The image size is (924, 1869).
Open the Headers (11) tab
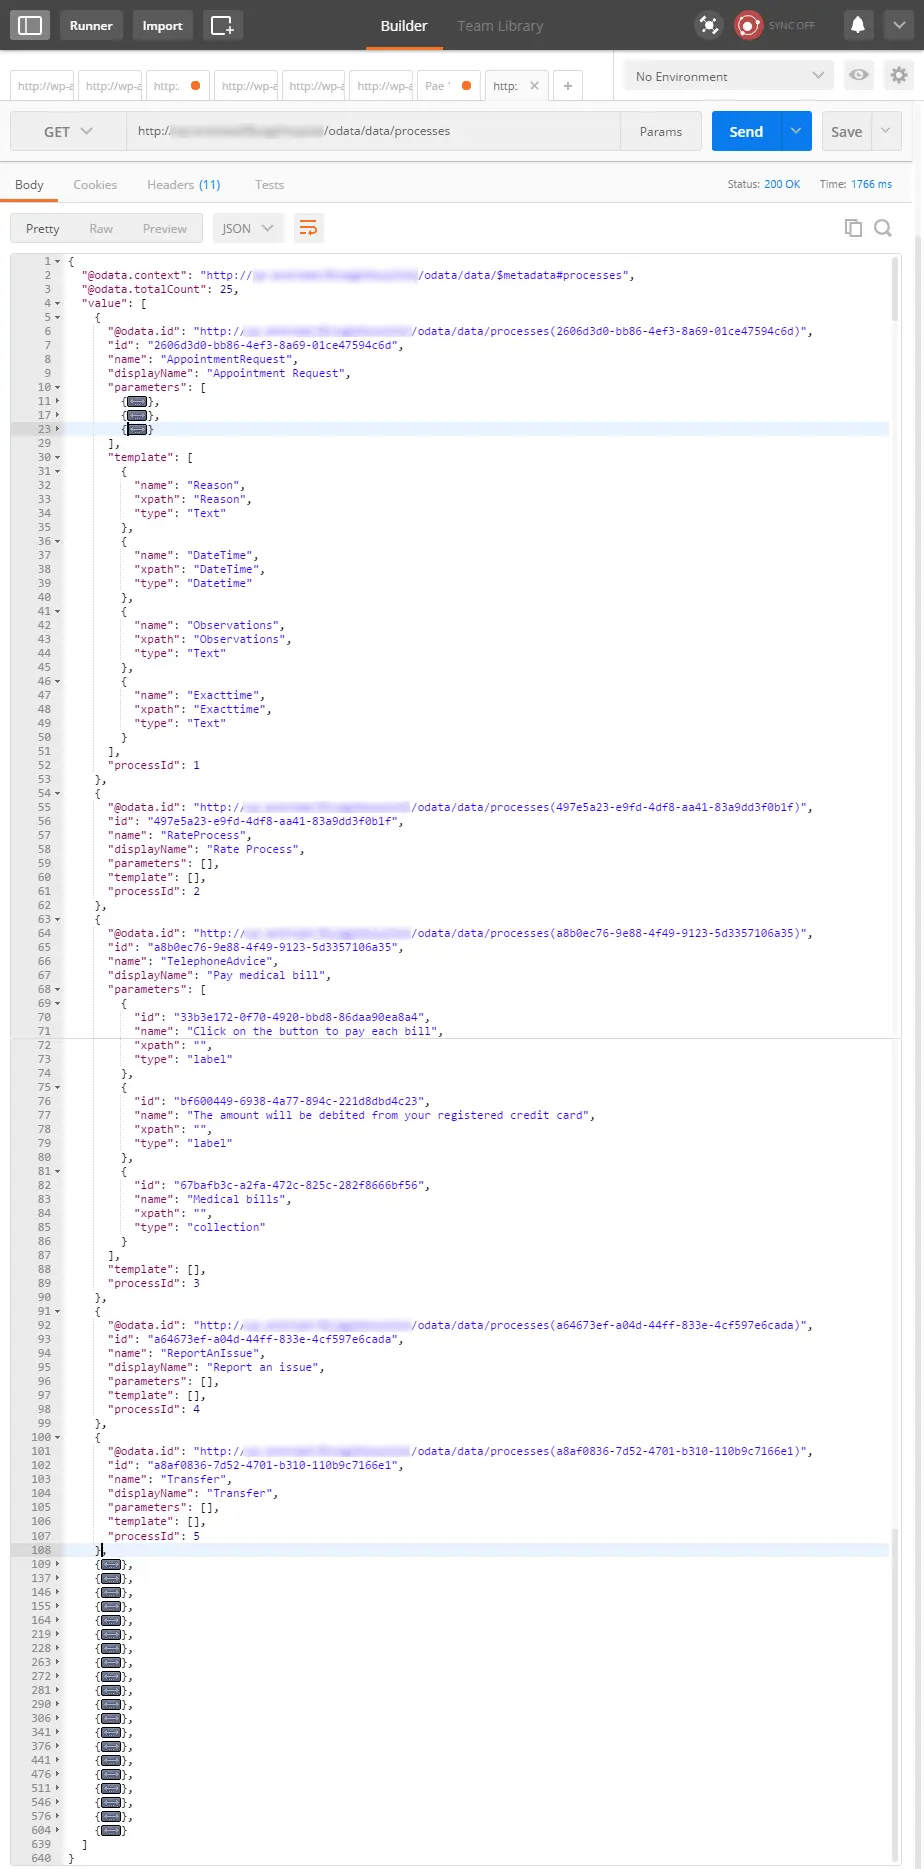point(183,185)
